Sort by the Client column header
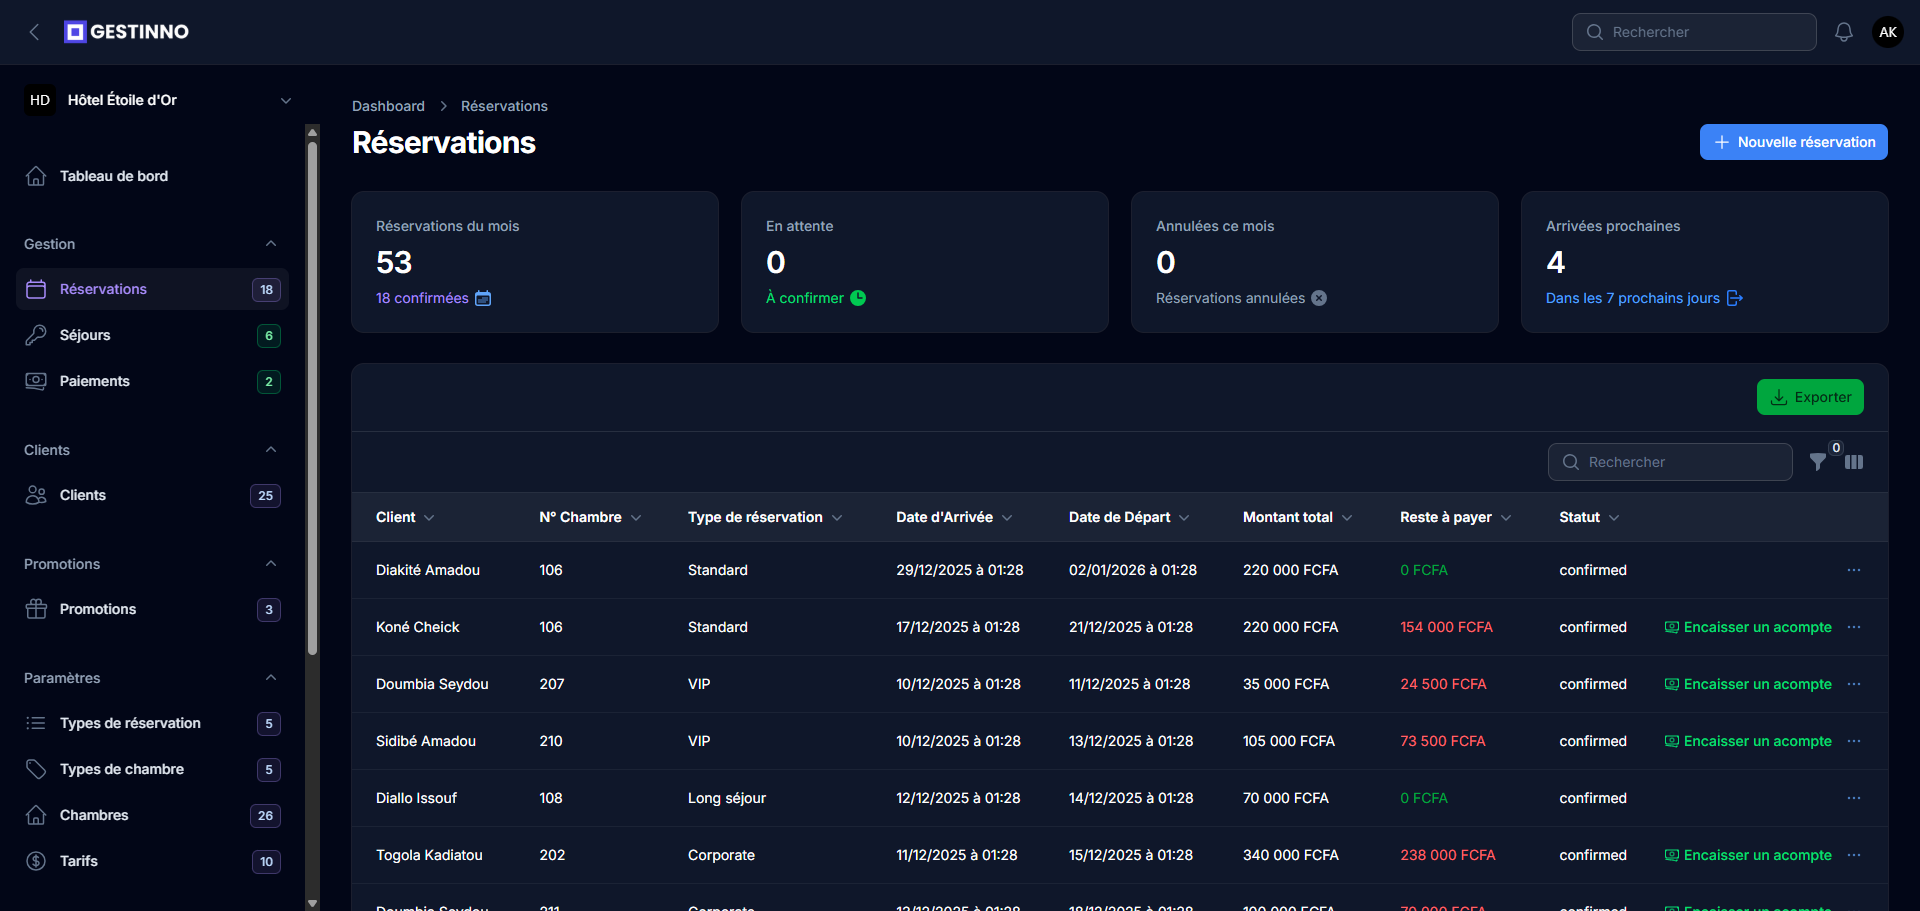Image resolution: width=1920 pixels, height=911 pixels. coord(405,517)
